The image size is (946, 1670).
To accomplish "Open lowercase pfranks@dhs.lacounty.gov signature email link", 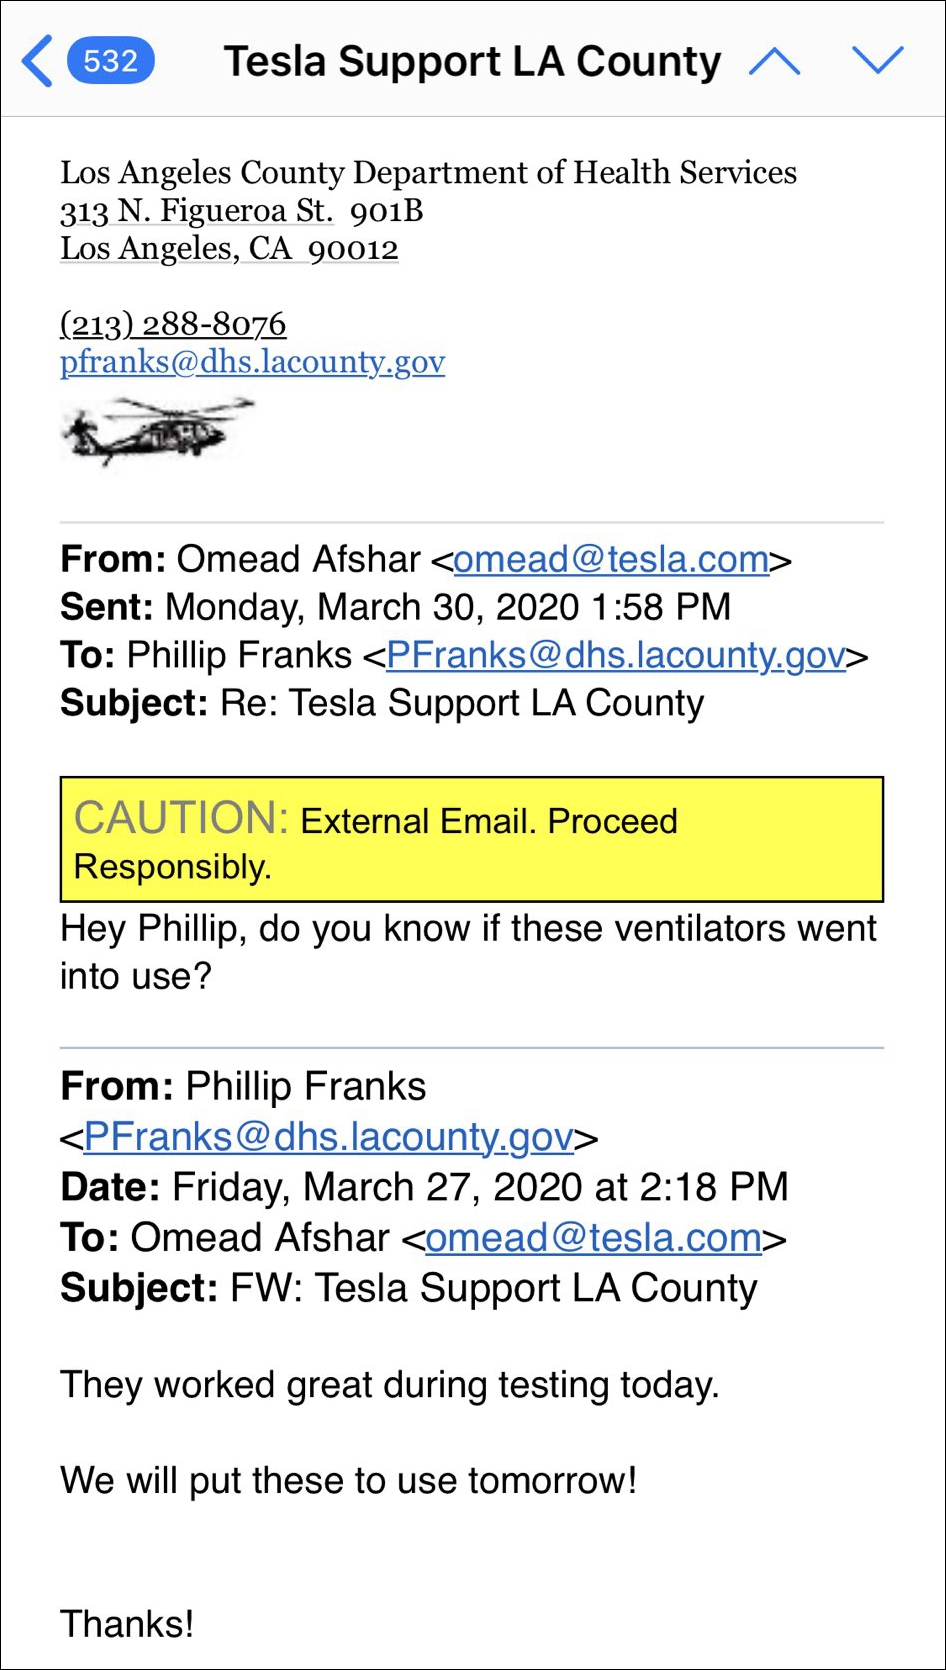I will (x=252, y=362).
